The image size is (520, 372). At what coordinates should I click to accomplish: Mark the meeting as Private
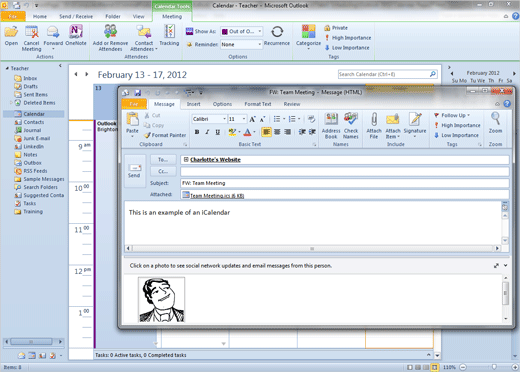click(336, 28)
